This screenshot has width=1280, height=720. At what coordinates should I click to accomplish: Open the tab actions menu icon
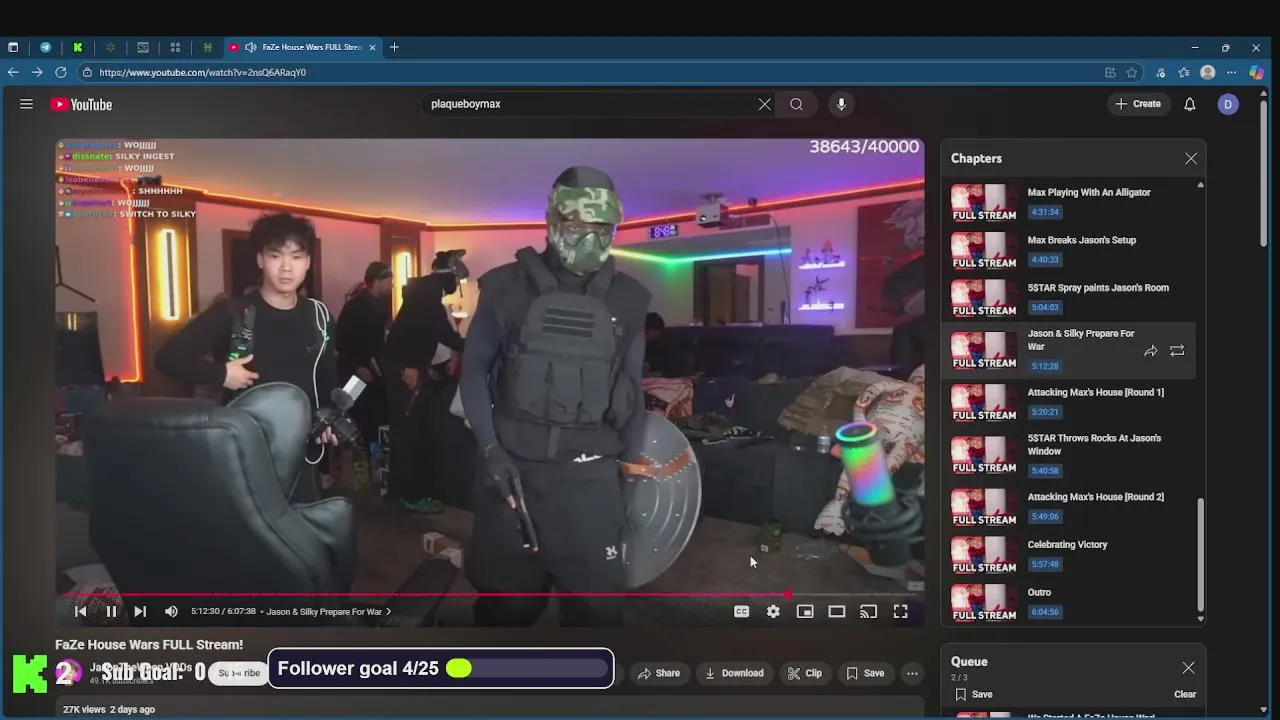point(13,47)
